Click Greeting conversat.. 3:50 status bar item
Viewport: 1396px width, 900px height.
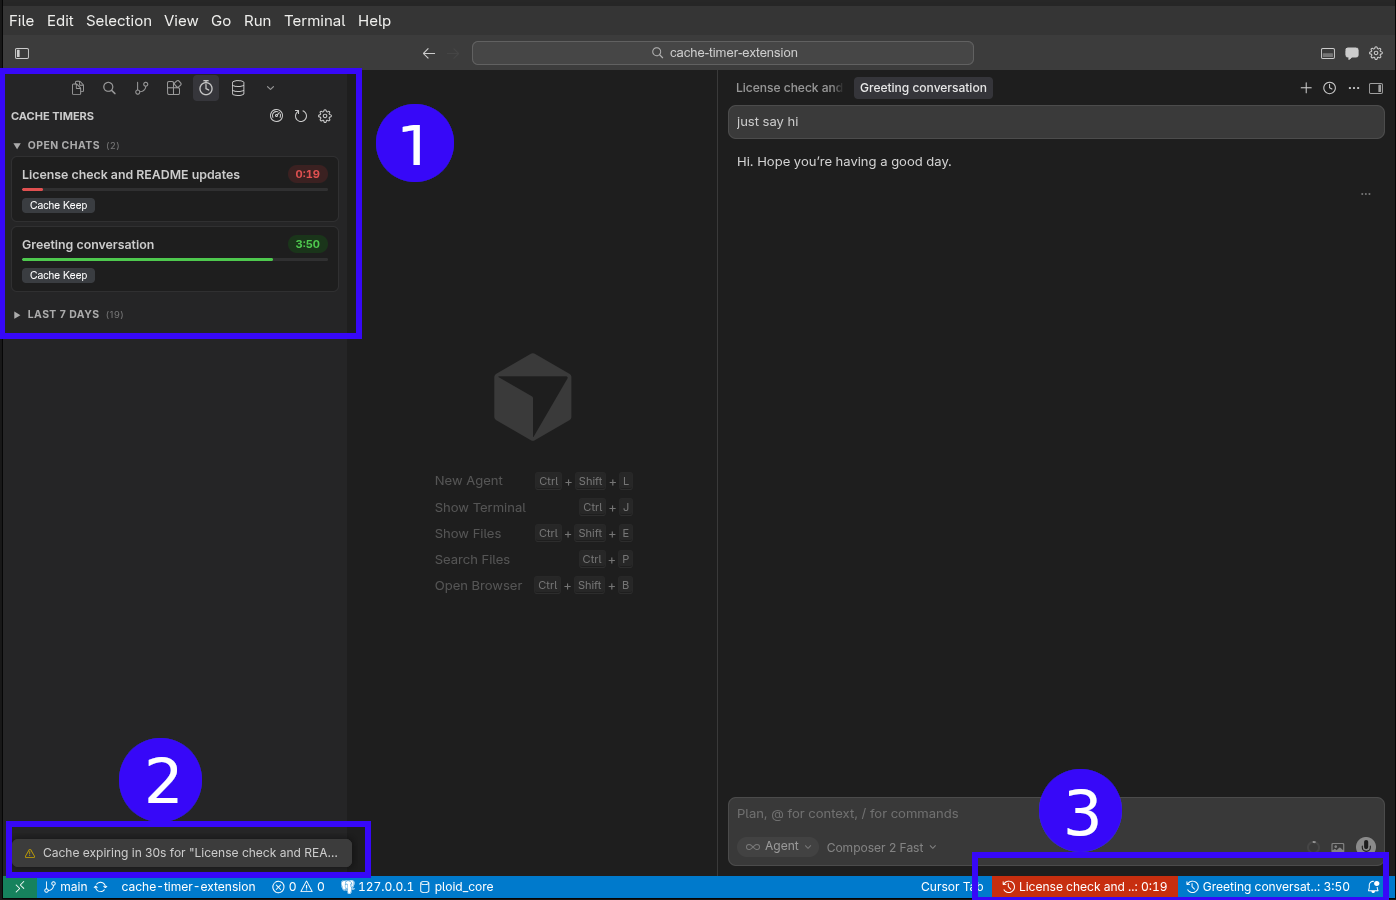1268,887
